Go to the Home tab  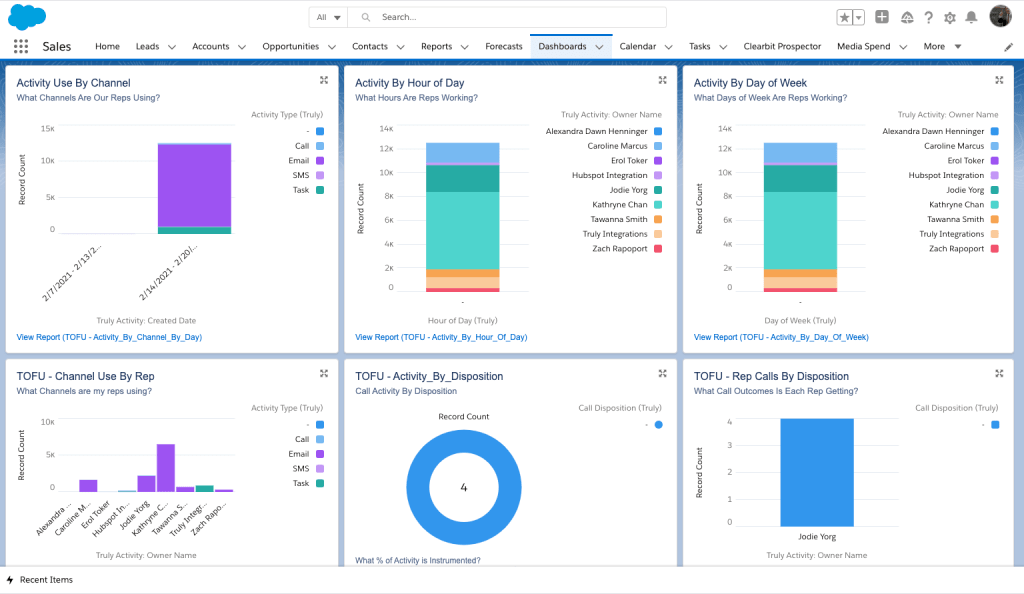click(x=107, y=46)
